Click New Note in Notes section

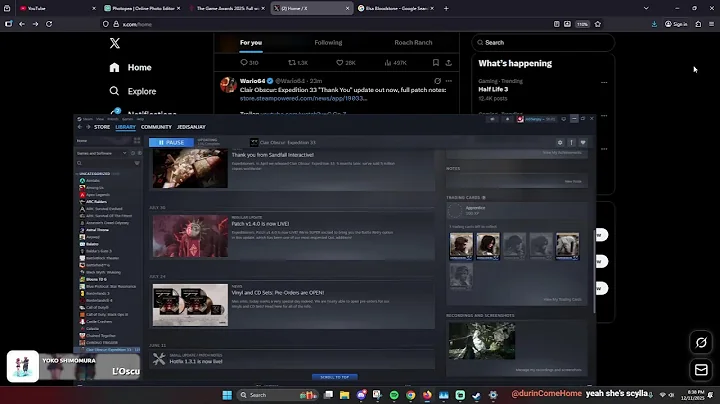click(x=573, y=181)
